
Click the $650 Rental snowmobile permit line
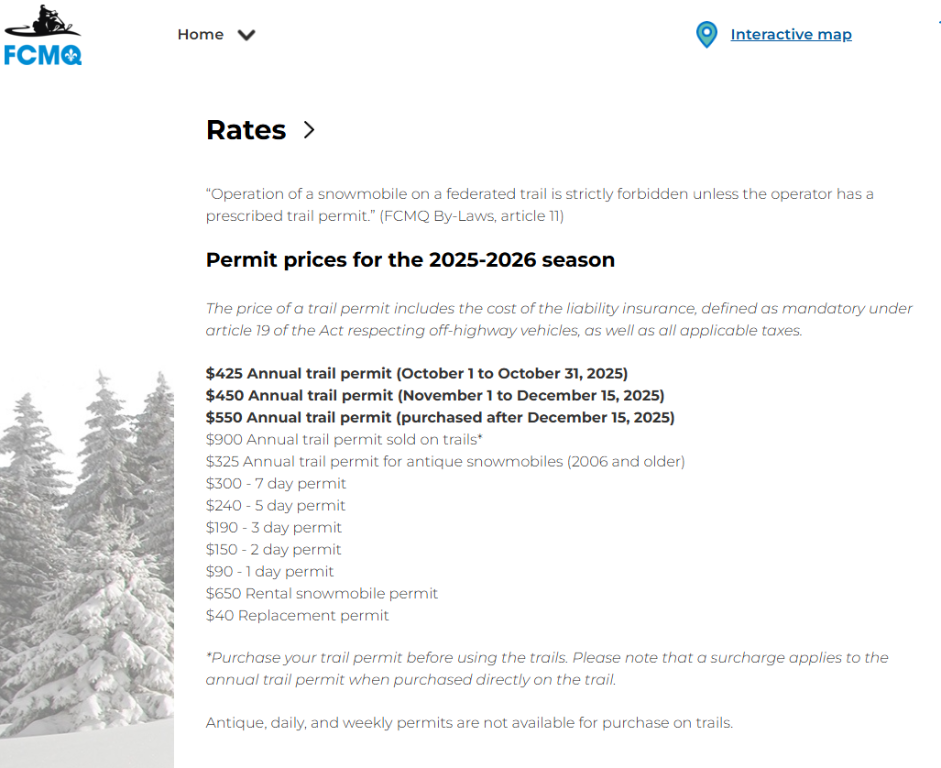322,594
